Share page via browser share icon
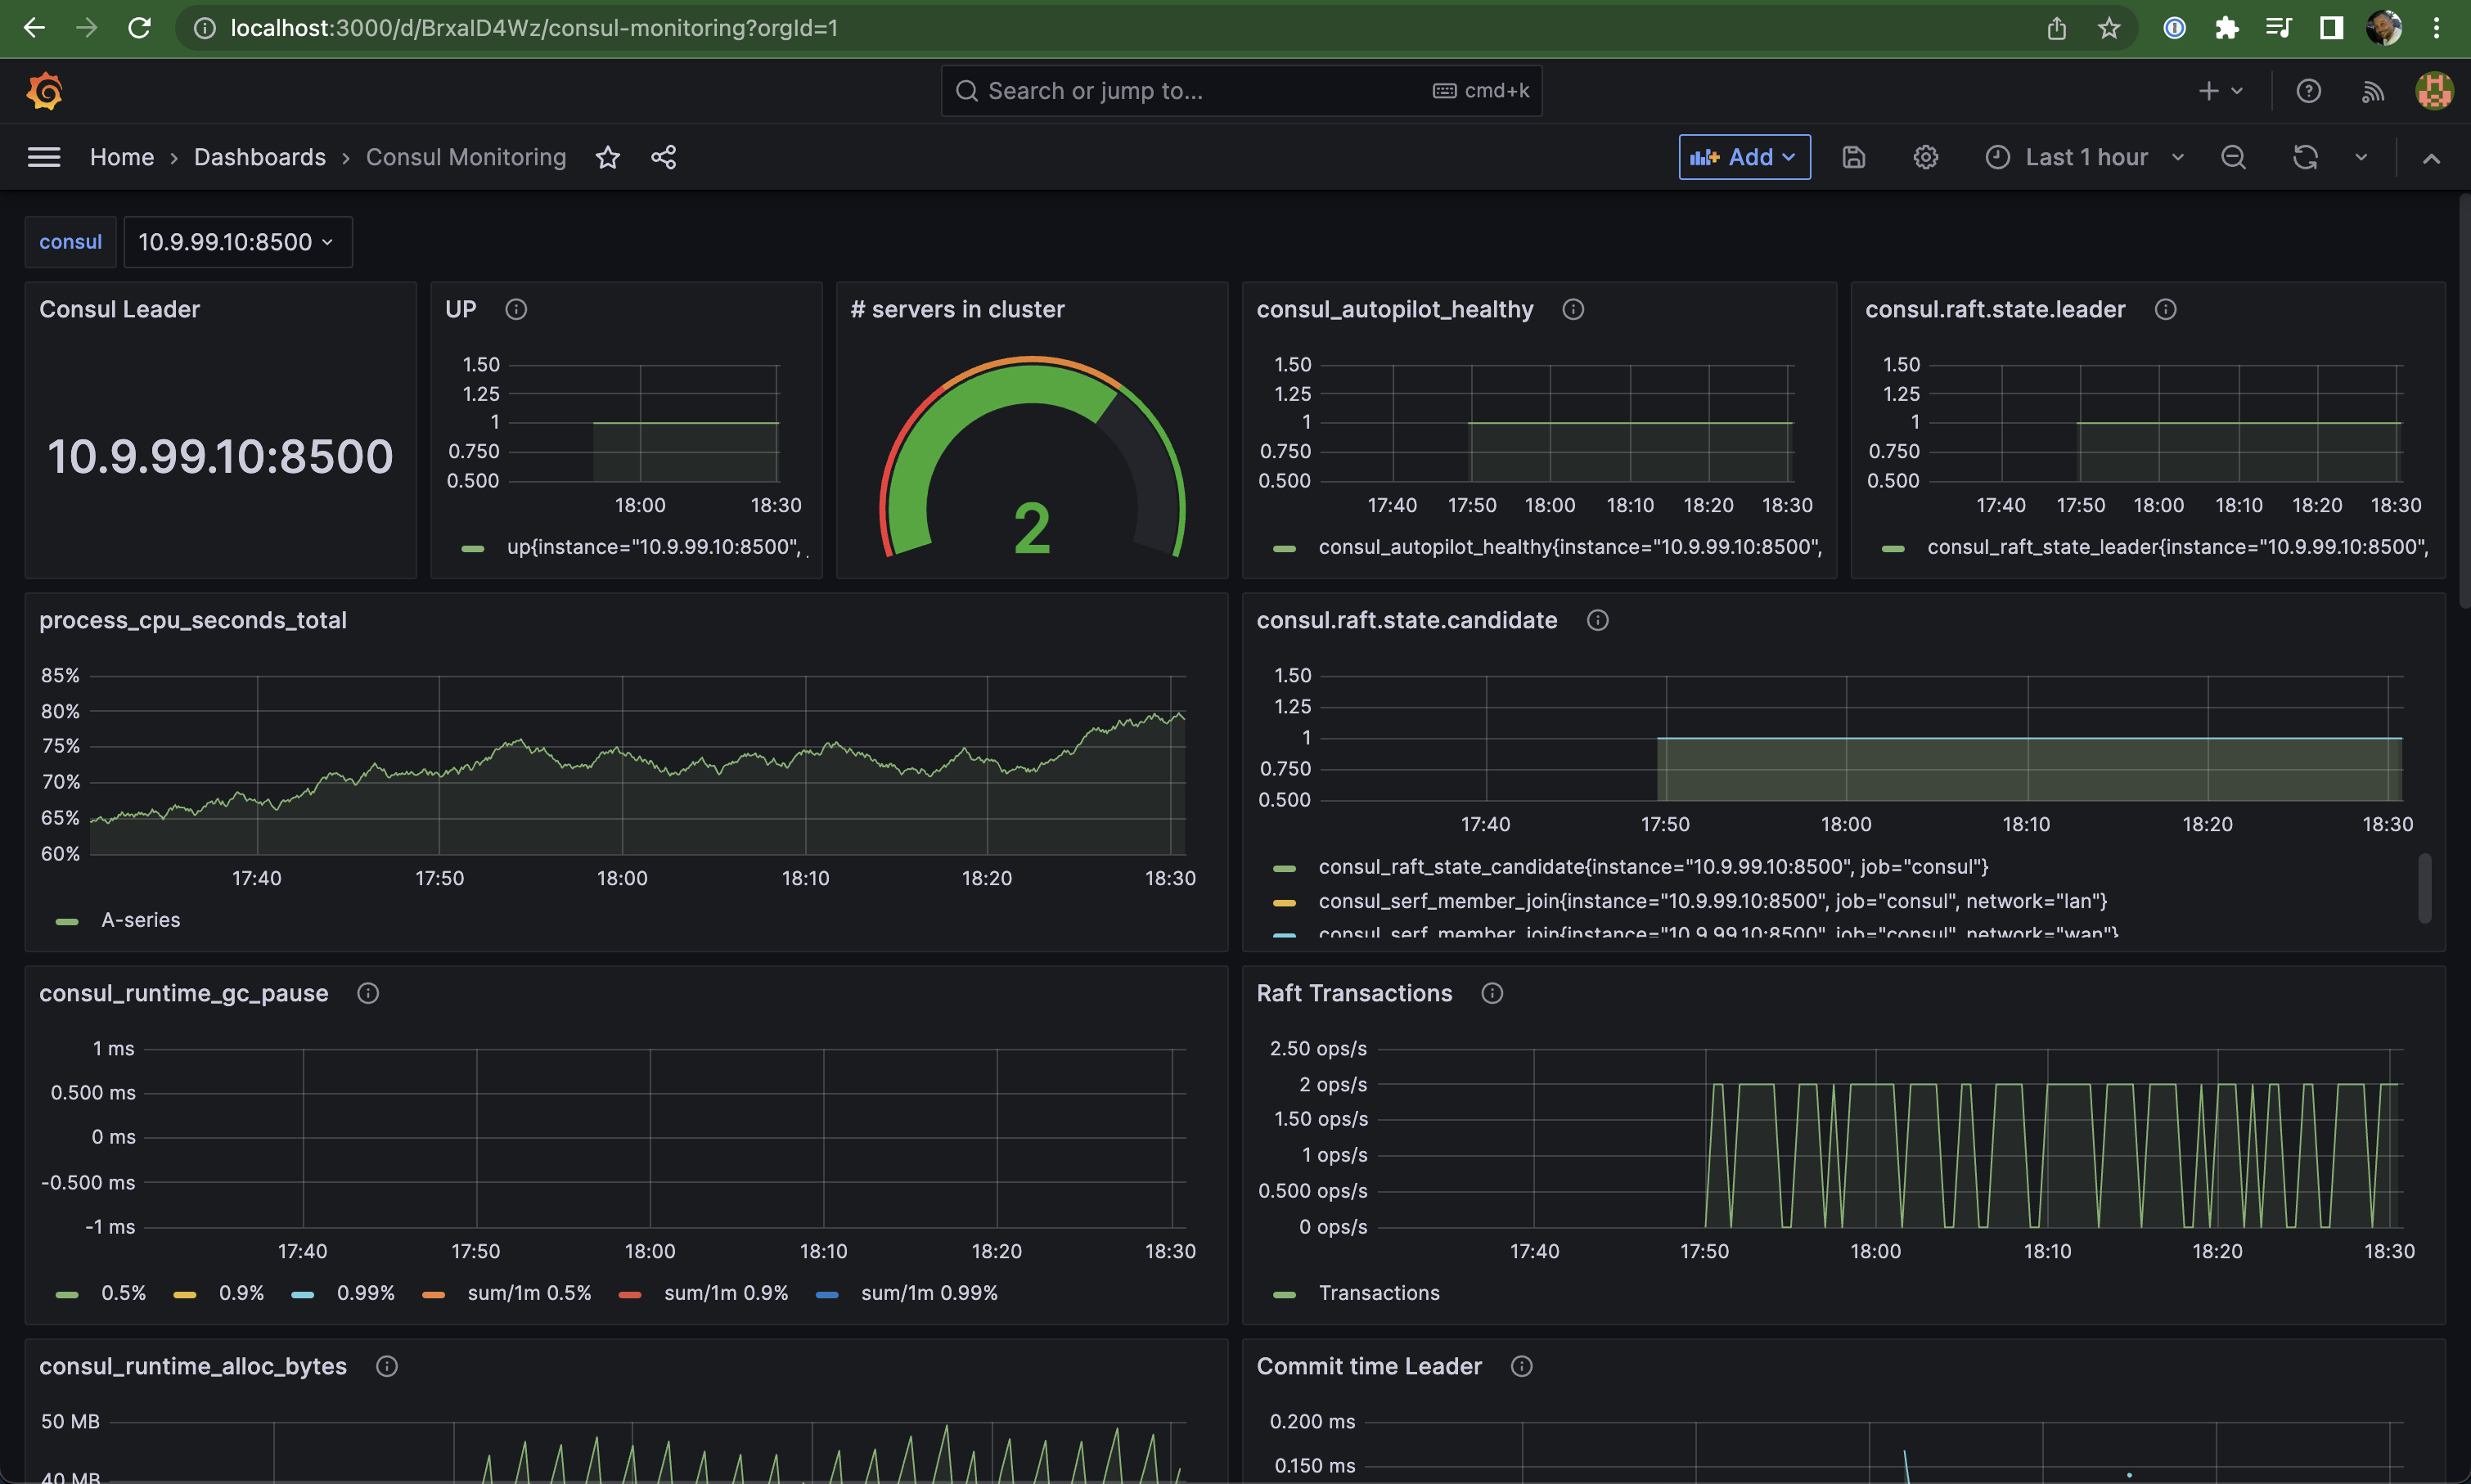 [x=2056, y=28]
